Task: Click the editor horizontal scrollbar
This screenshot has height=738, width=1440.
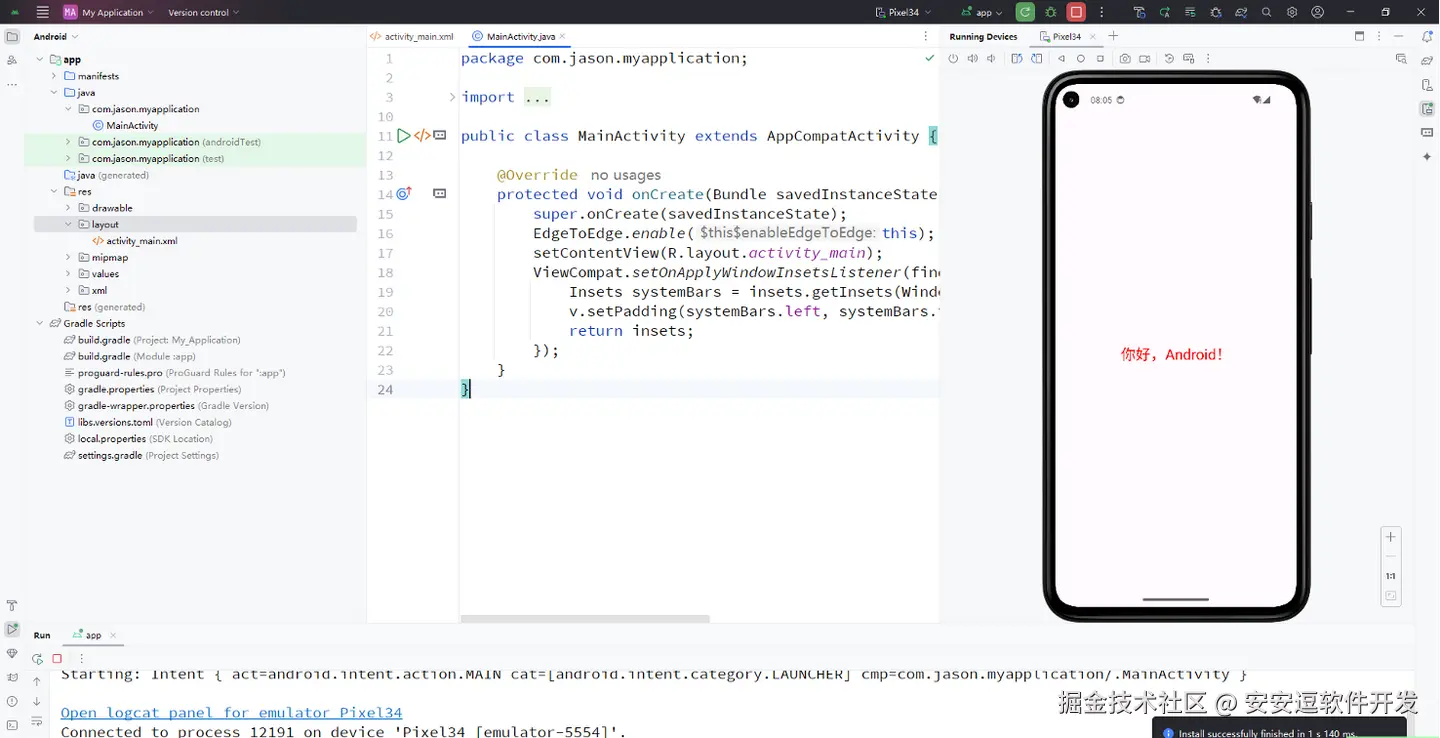Action: tap(585, 618)
